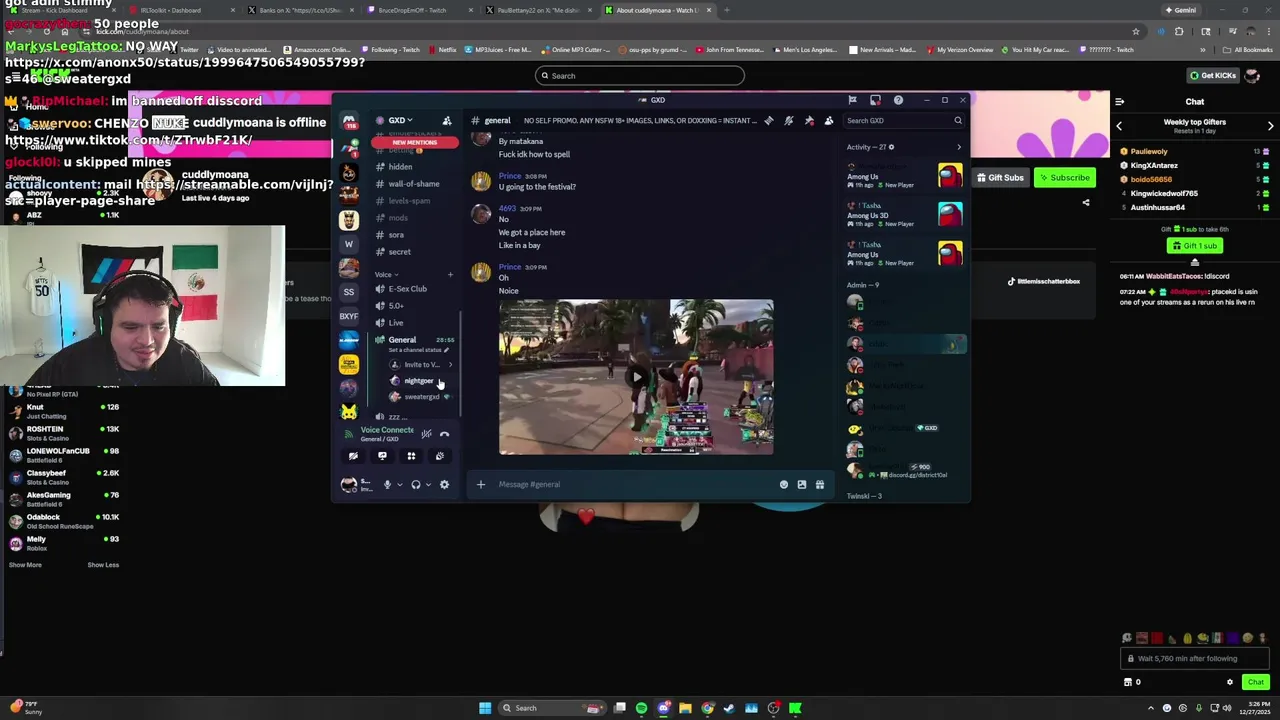
Task: Open the W server icon
Action: coord(349,244)
